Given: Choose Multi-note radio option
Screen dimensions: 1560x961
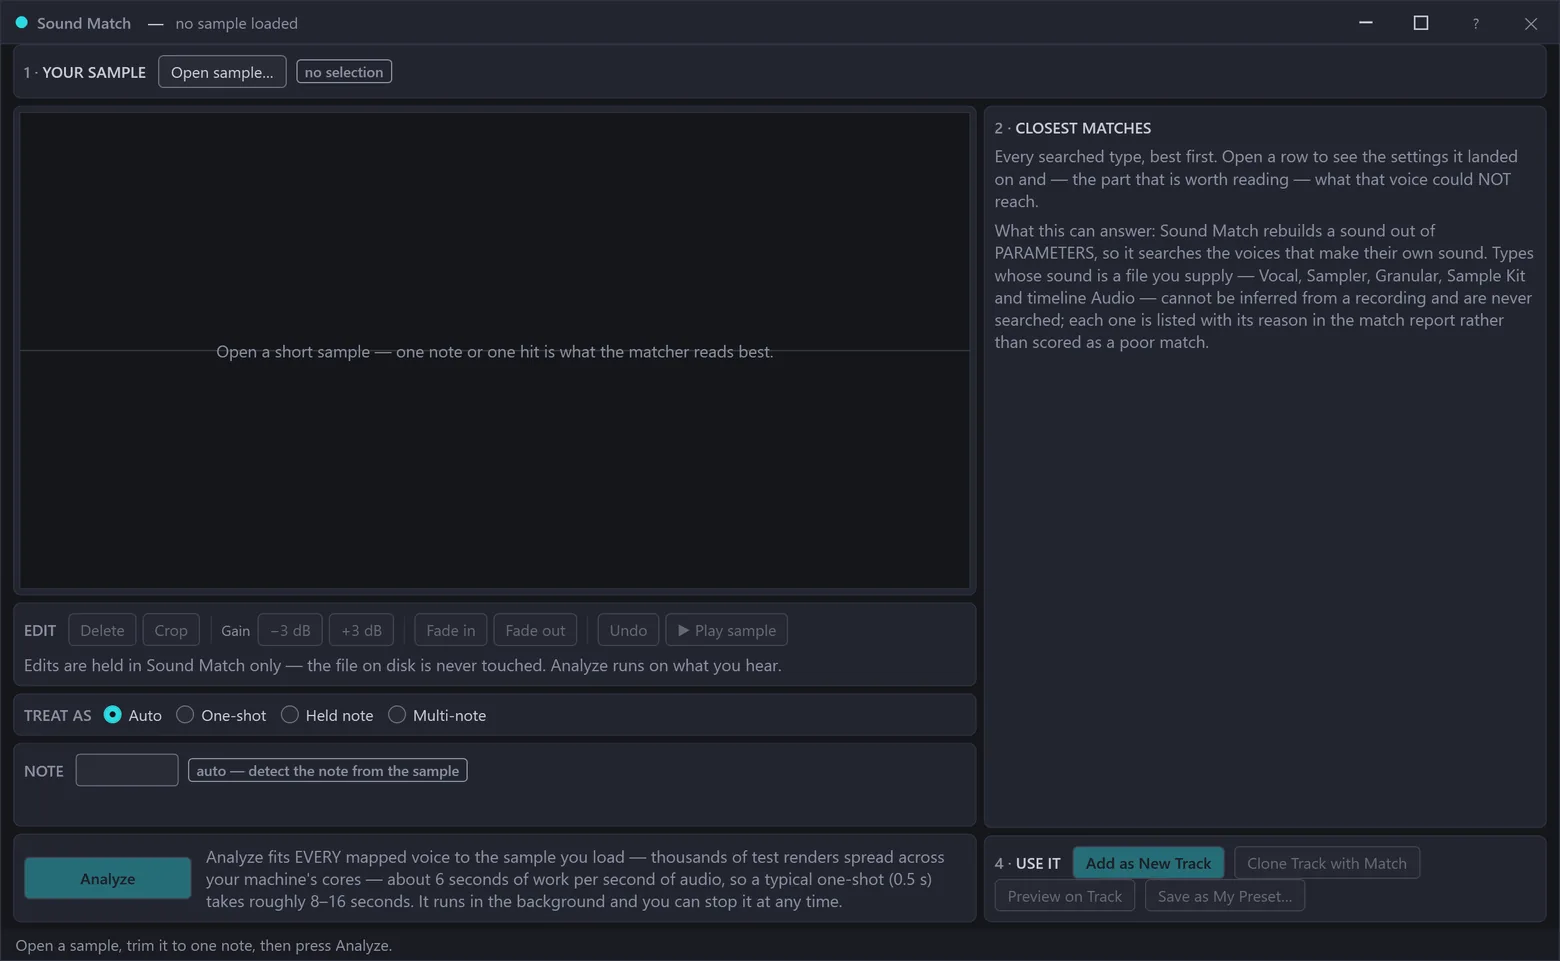Looking at the screenshot, I should click(437, 715).
